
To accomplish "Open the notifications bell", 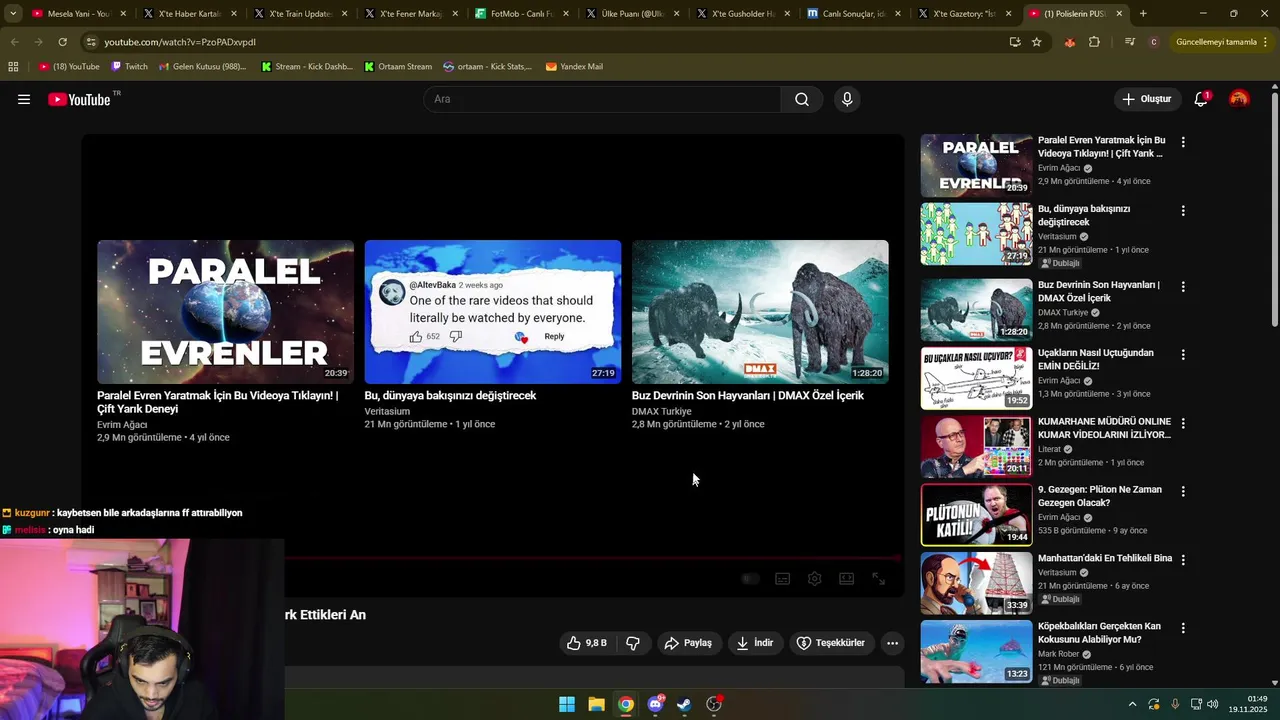I will pyautogui.click(x=1201, y=99).
